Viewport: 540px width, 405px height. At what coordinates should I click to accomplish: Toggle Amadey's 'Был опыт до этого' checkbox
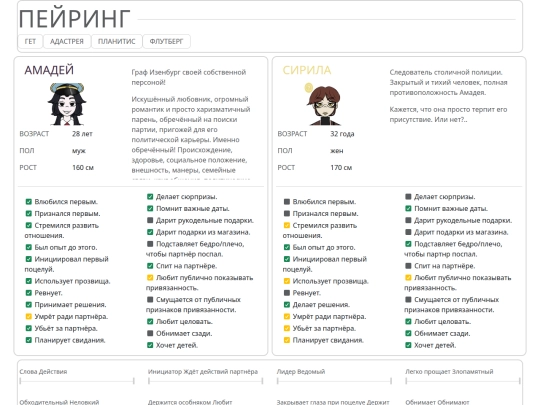click(29, 247)
